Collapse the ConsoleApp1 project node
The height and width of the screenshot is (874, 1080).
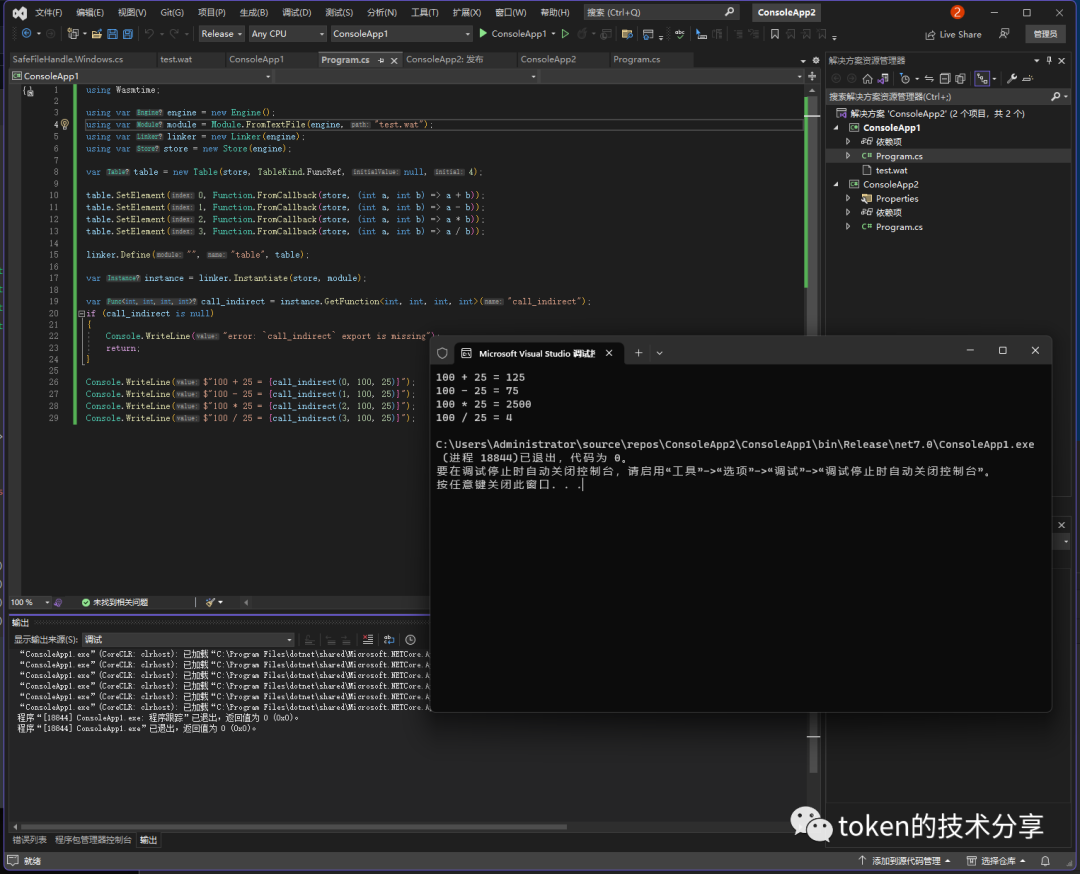click(x=837, y=128)
